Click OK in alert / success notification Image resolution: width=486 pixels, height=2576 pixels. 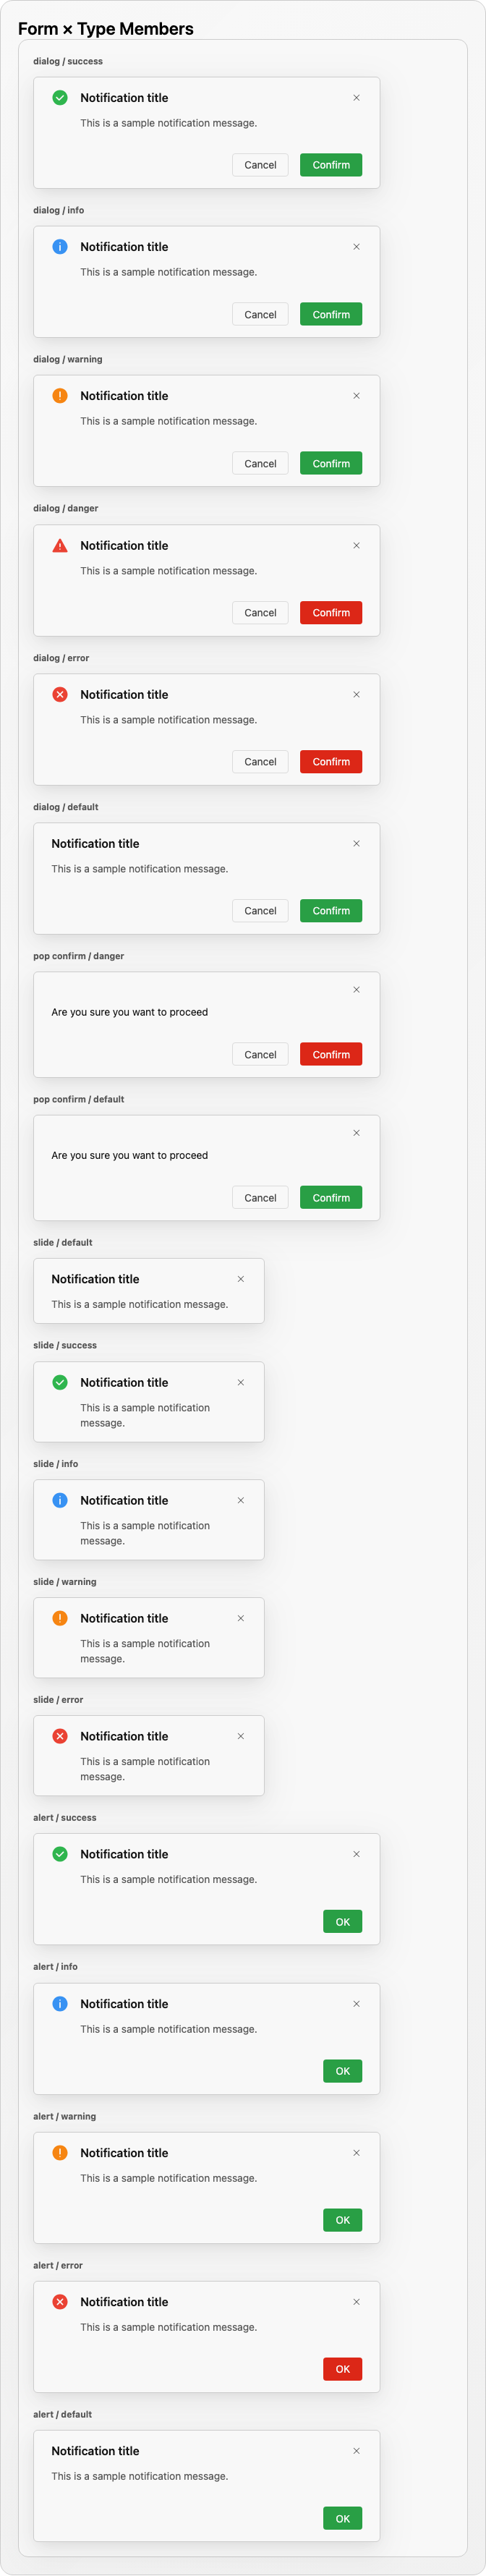click(342, 1921)
